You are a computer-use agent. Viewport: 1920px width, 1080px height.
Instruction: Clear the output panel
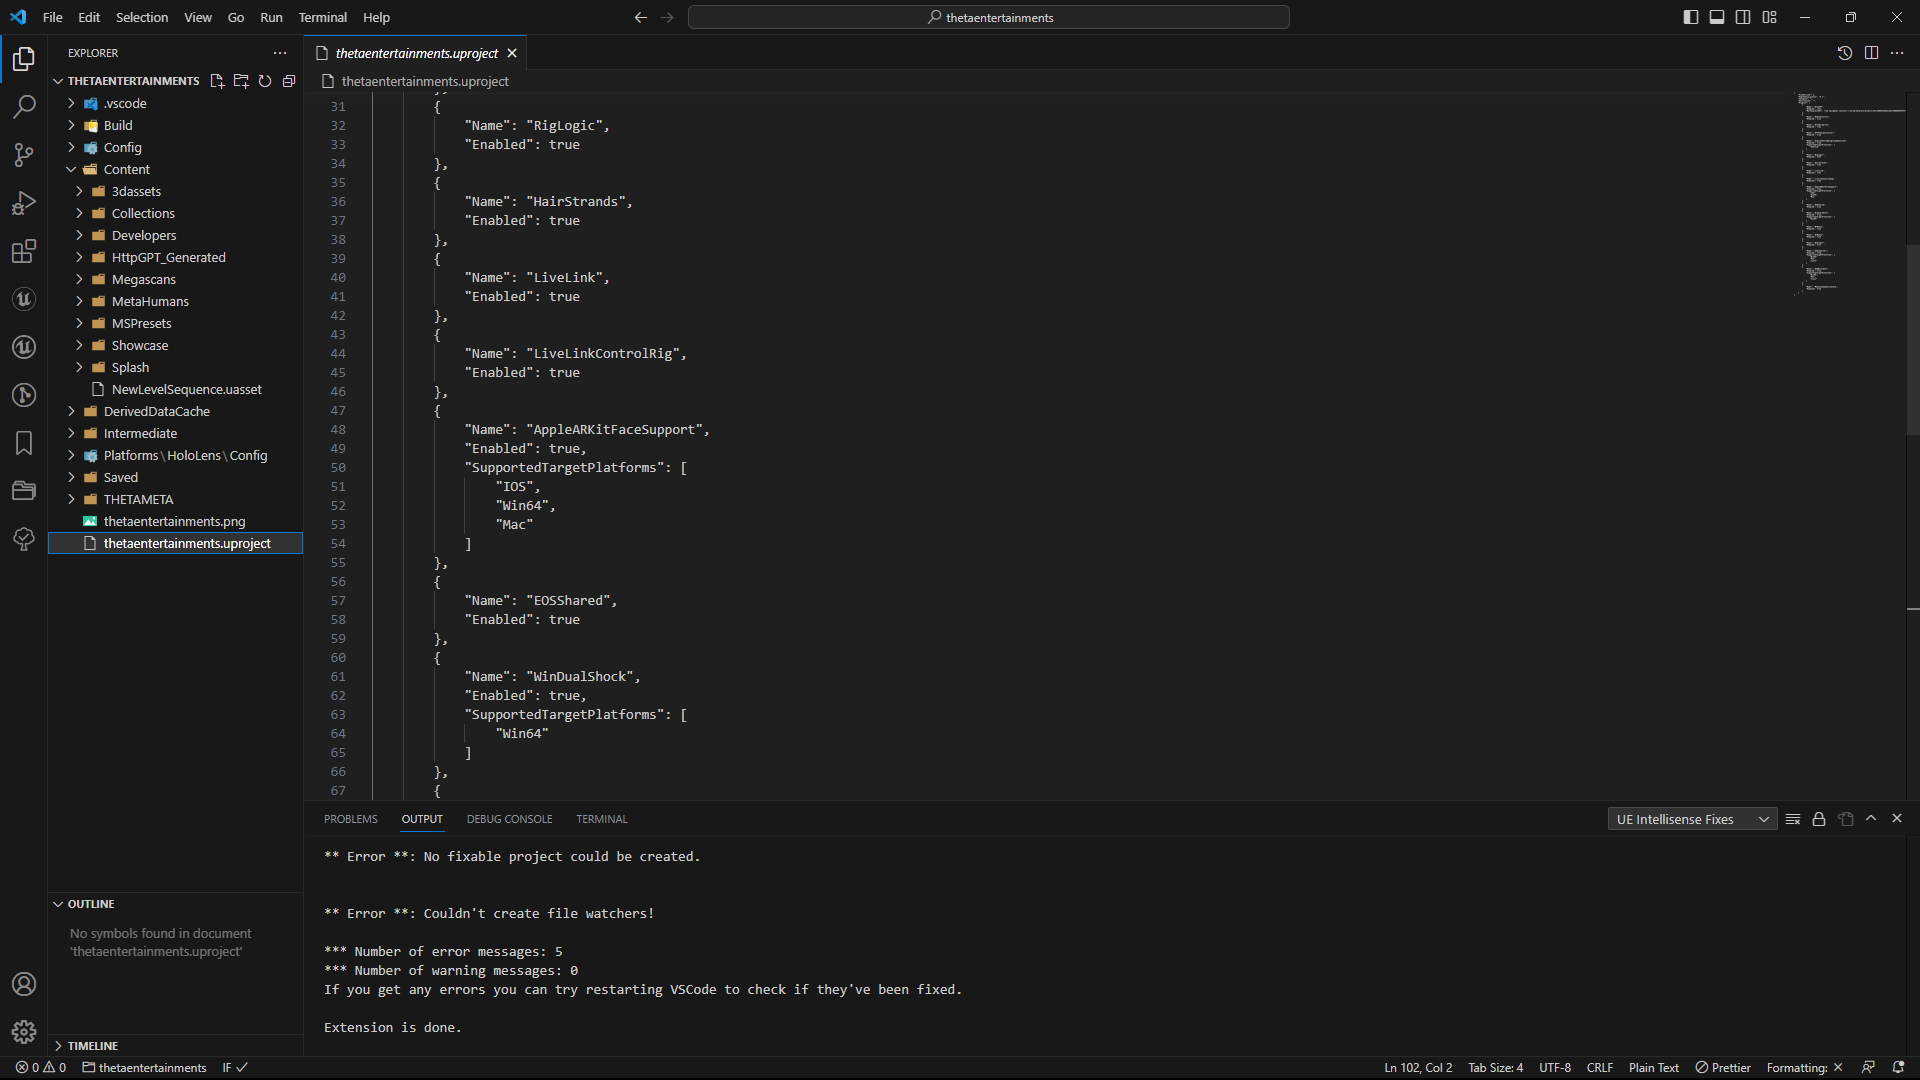[1793, 819]
